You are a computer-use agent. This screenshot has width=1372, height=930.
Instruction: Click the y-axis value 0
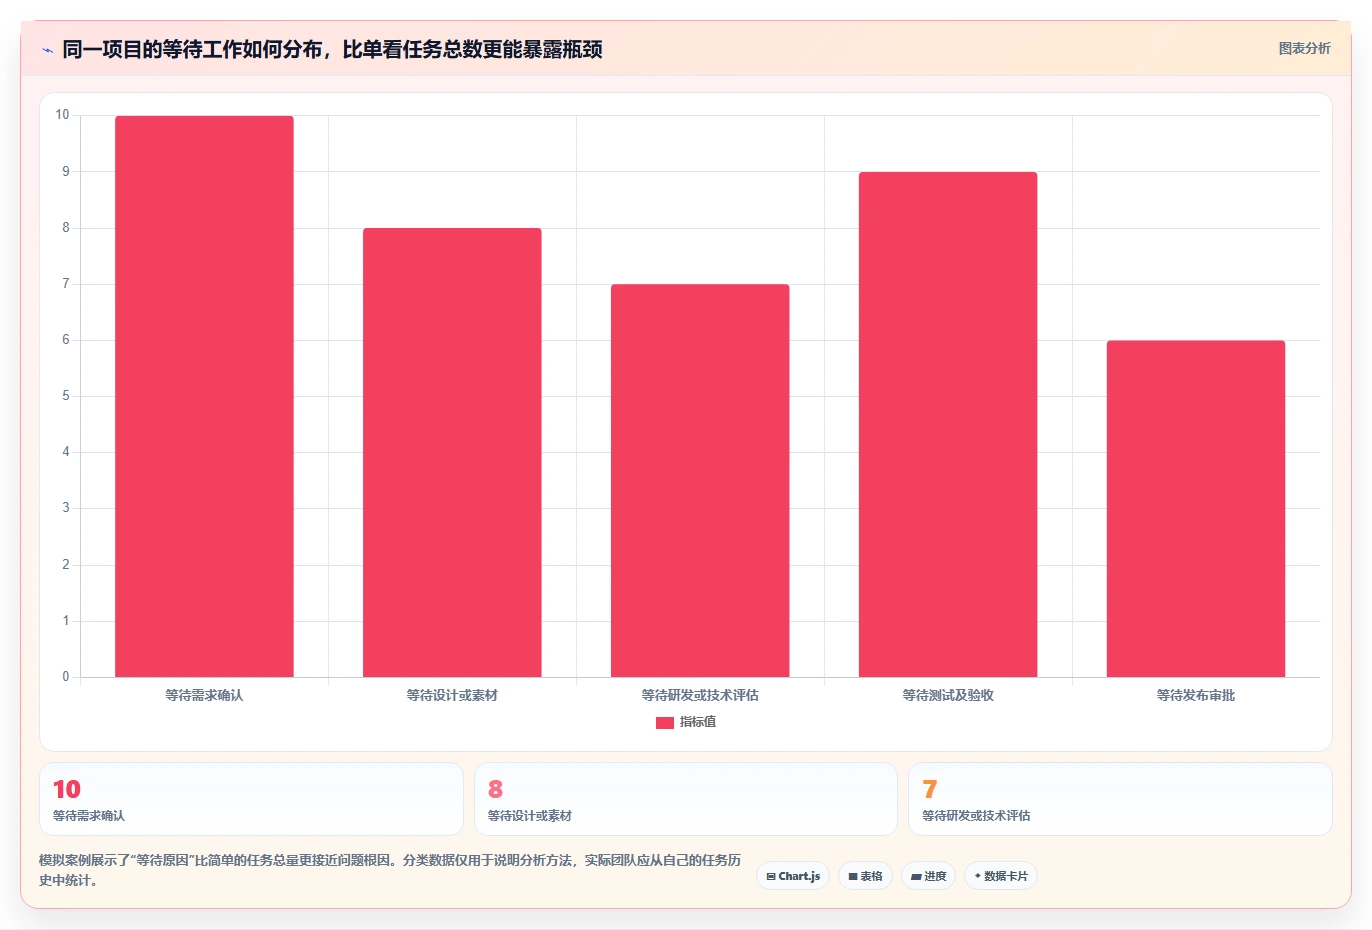[66, 677]
